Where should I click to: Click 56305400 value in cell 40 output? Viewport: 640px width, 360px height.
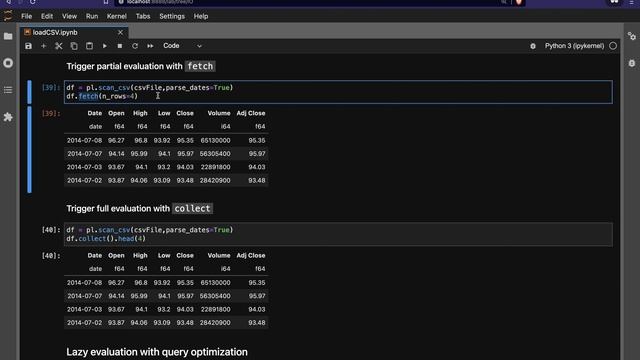click(215, 296)
